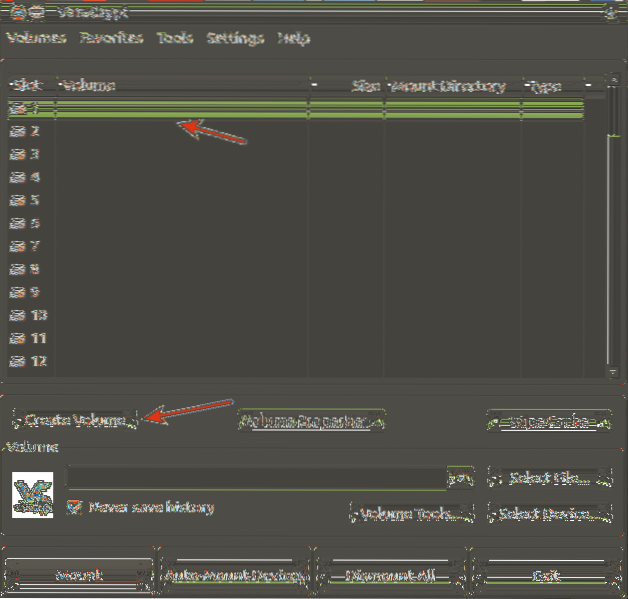
Task: Choose the drive icon of slot 7
Action: tap(17, 246)
